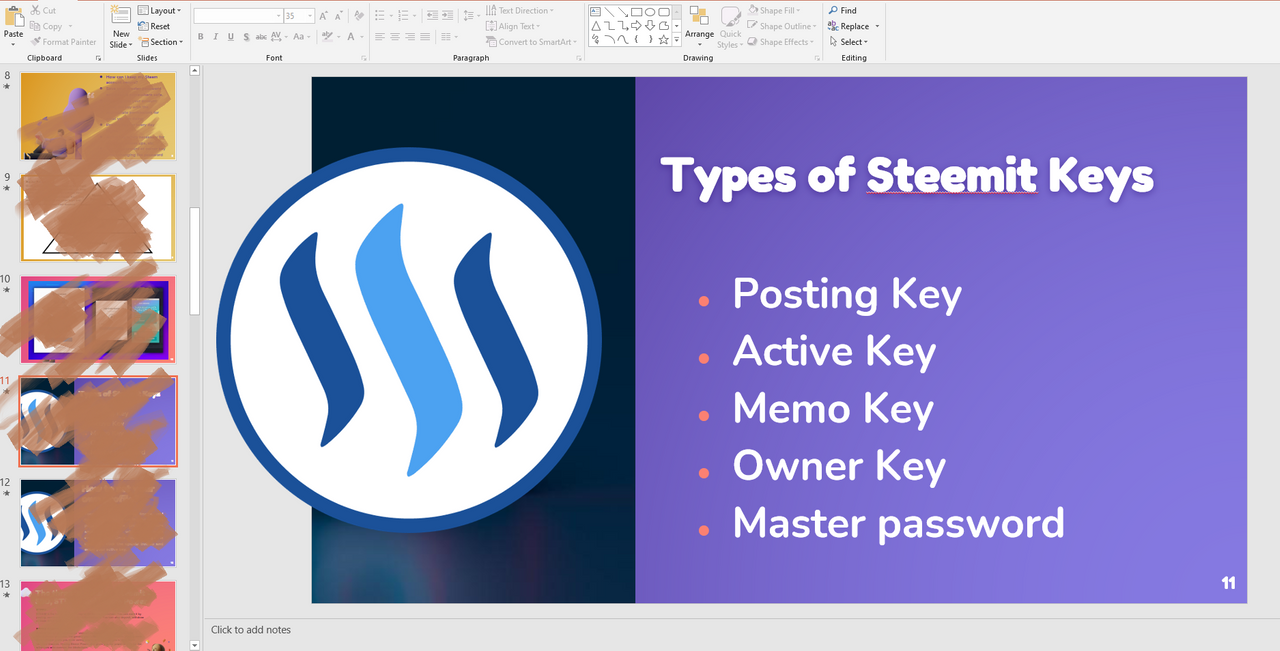Click 'Master password' bullet text
Screen dimensions: 1280x651
pyautogui.click(x=898, y=523)
